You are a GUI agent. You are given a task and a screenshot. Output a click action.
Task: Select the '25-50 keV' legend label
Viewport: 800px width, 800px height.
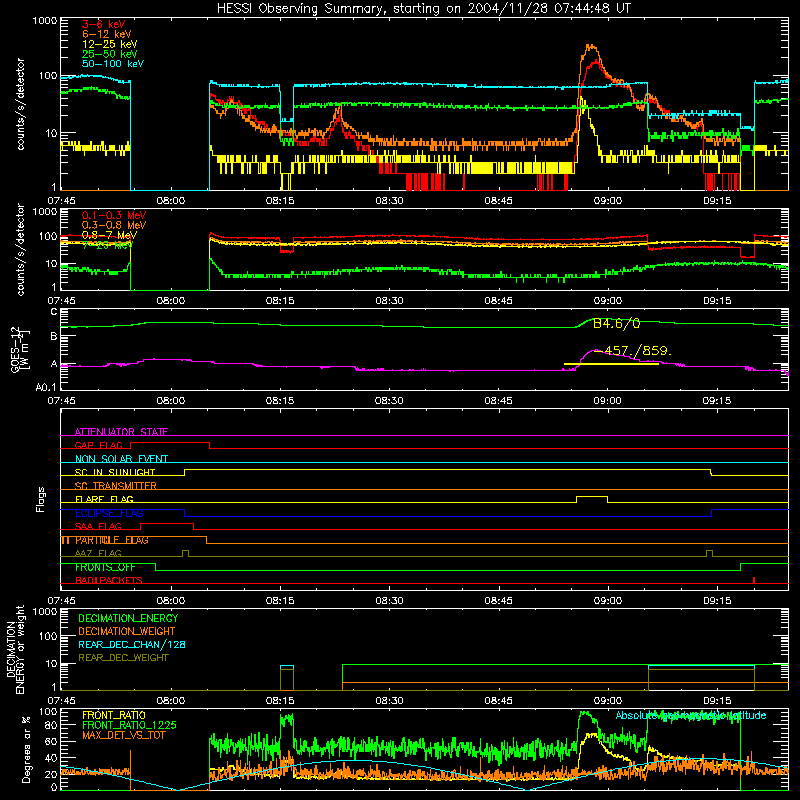pos(110,54)
